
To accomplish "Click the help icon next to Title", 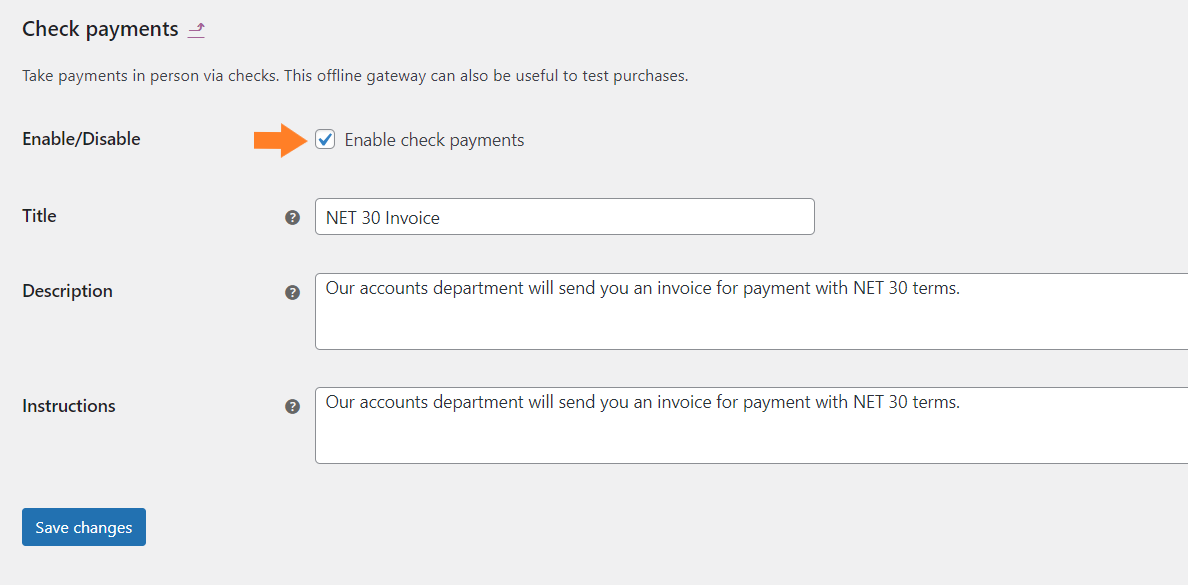I will 292,217.
